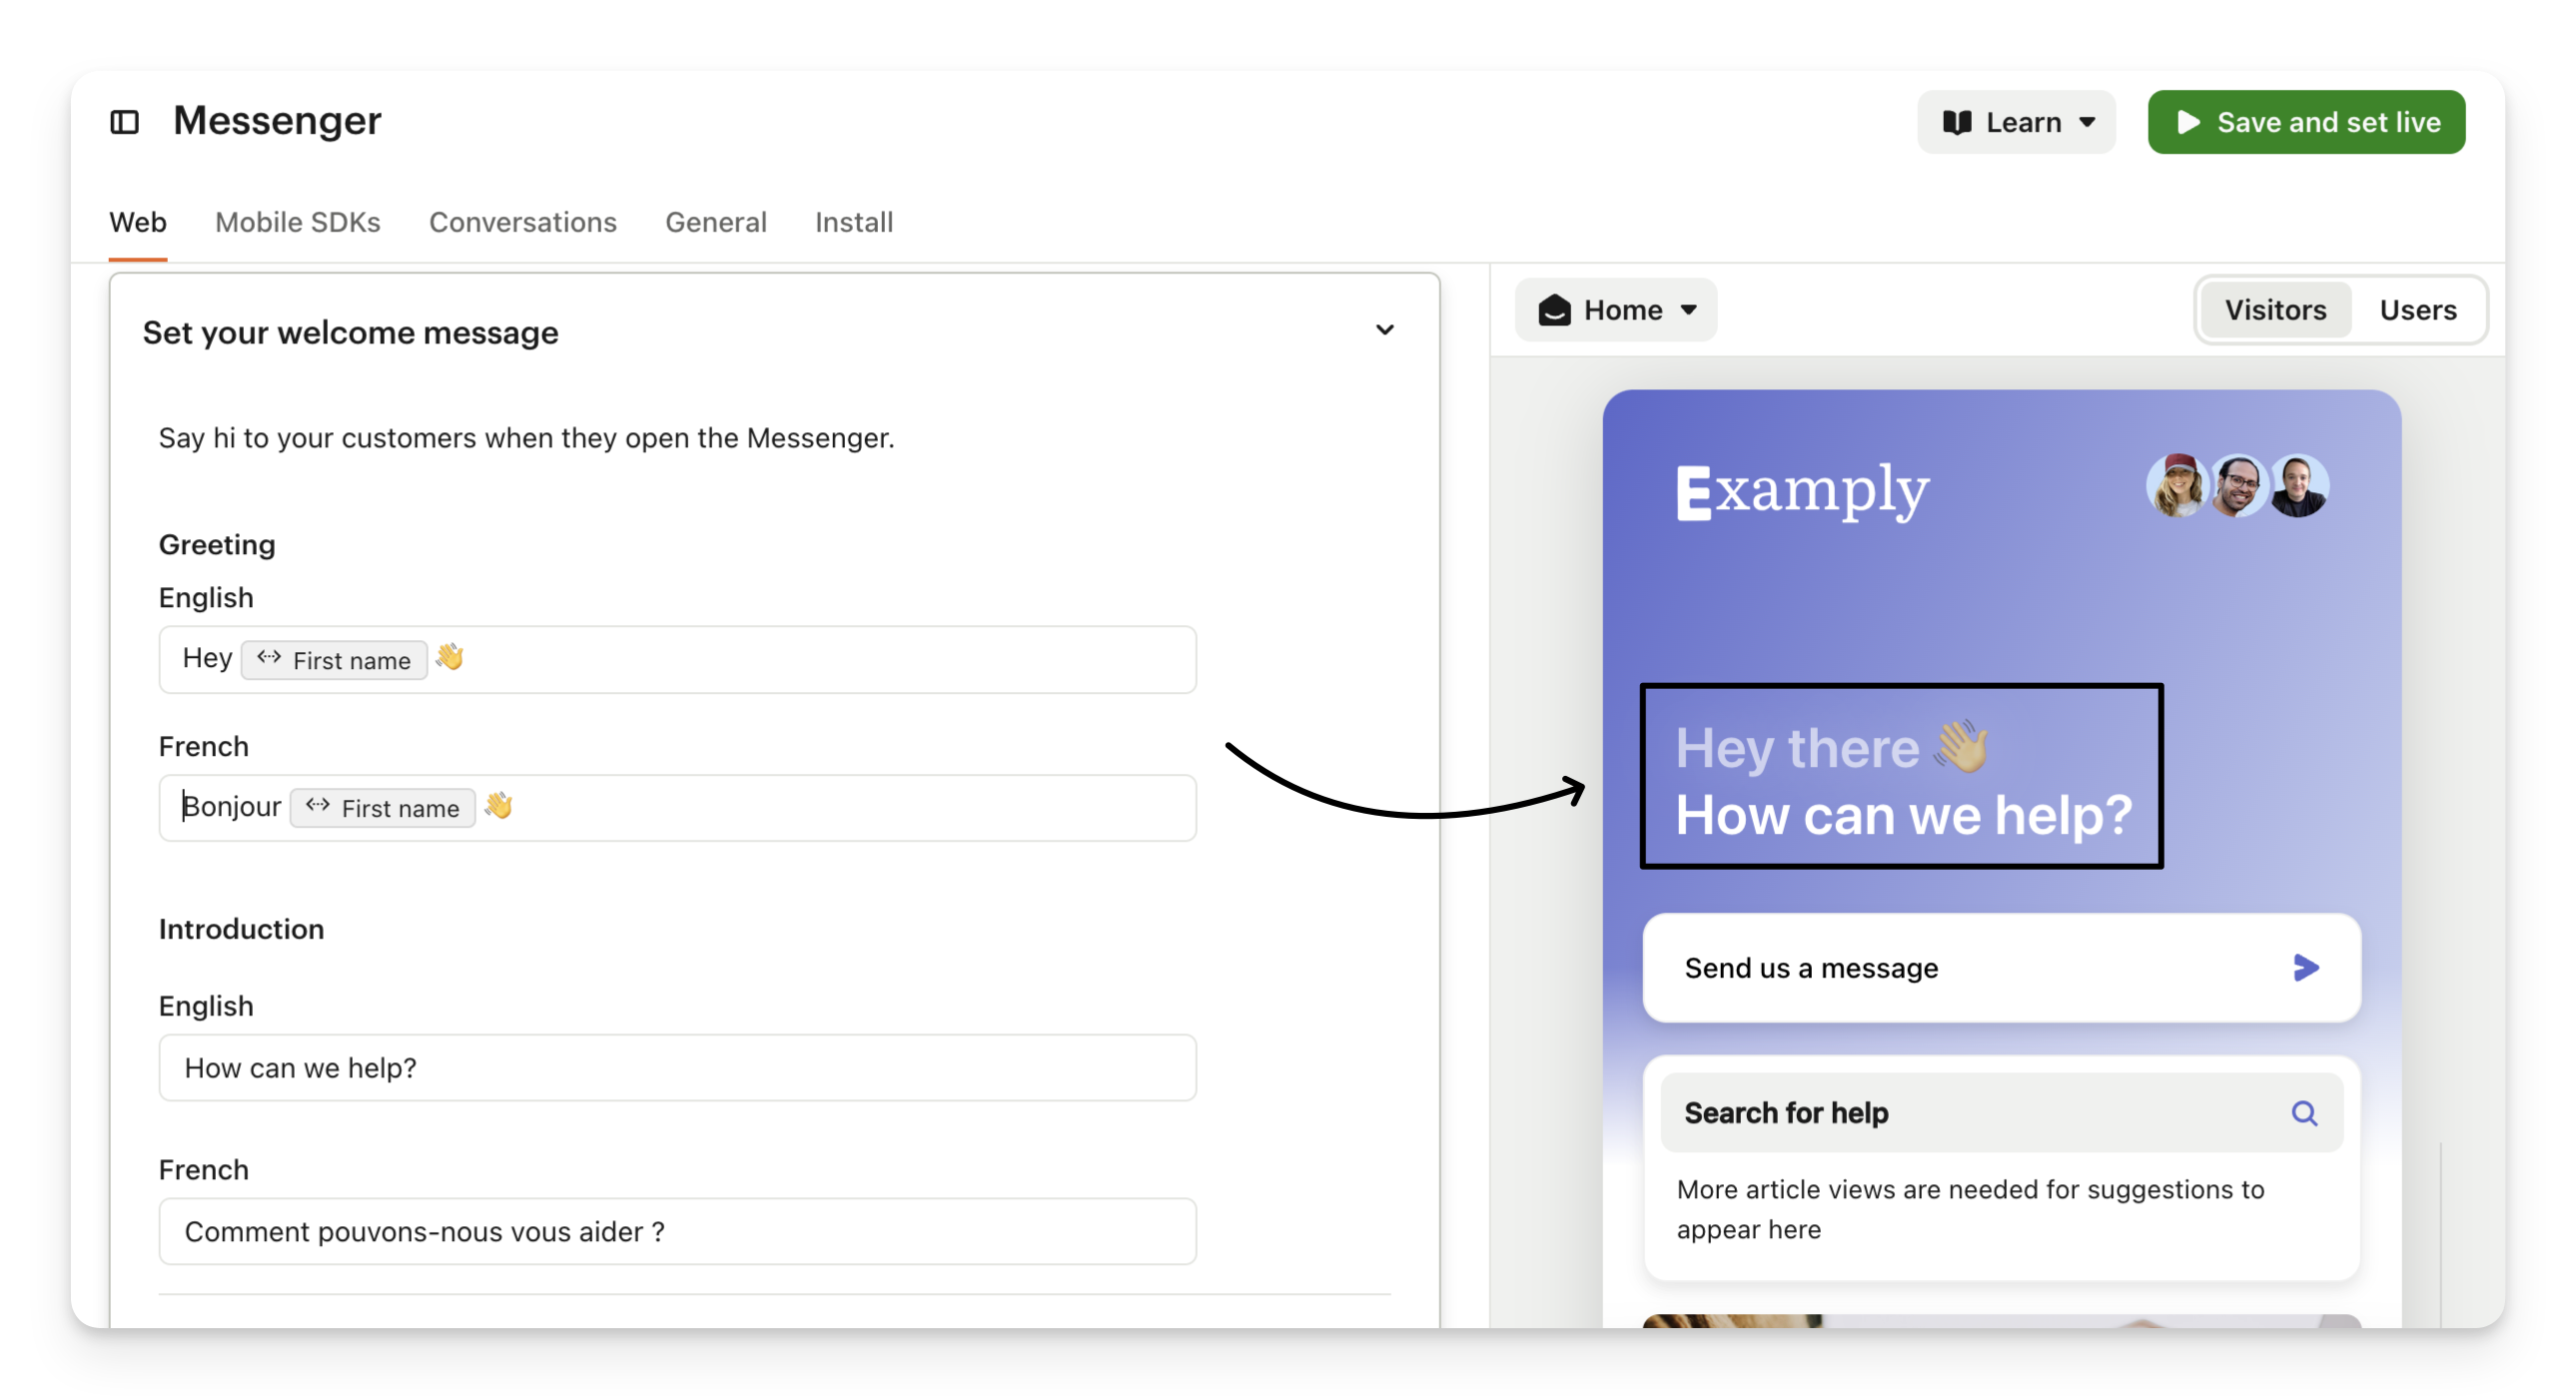Viewport: 2576px width, 1399px height.
Task: Click the send arrow in Send us a message
Action: pos(2306,967)
